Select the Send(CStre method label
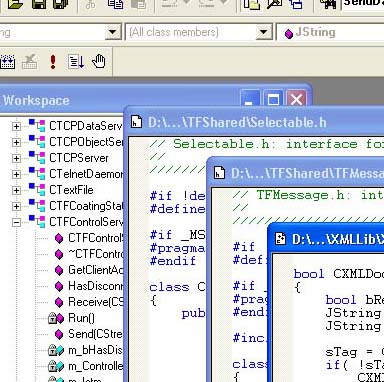The height and width of the screenshot is (382, 384). [95, 334]
